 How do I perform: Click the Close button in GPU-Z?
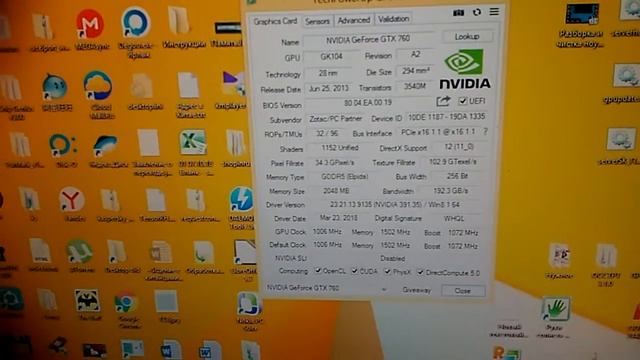462,291
